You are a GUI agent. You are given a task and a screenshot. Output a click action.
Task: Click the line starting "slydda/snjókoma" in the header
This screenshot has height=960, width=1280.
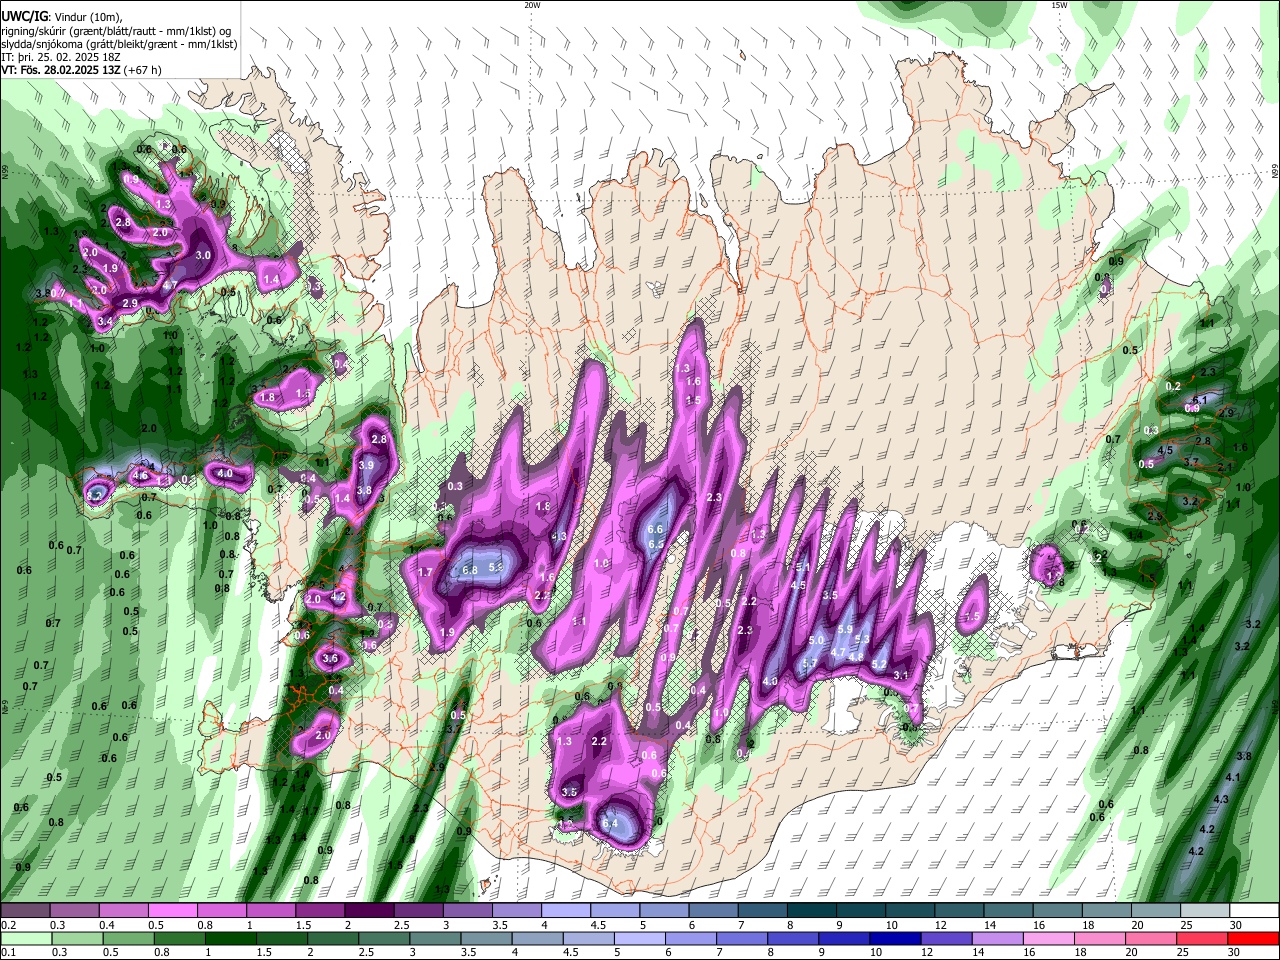click(x=119, y=44)
